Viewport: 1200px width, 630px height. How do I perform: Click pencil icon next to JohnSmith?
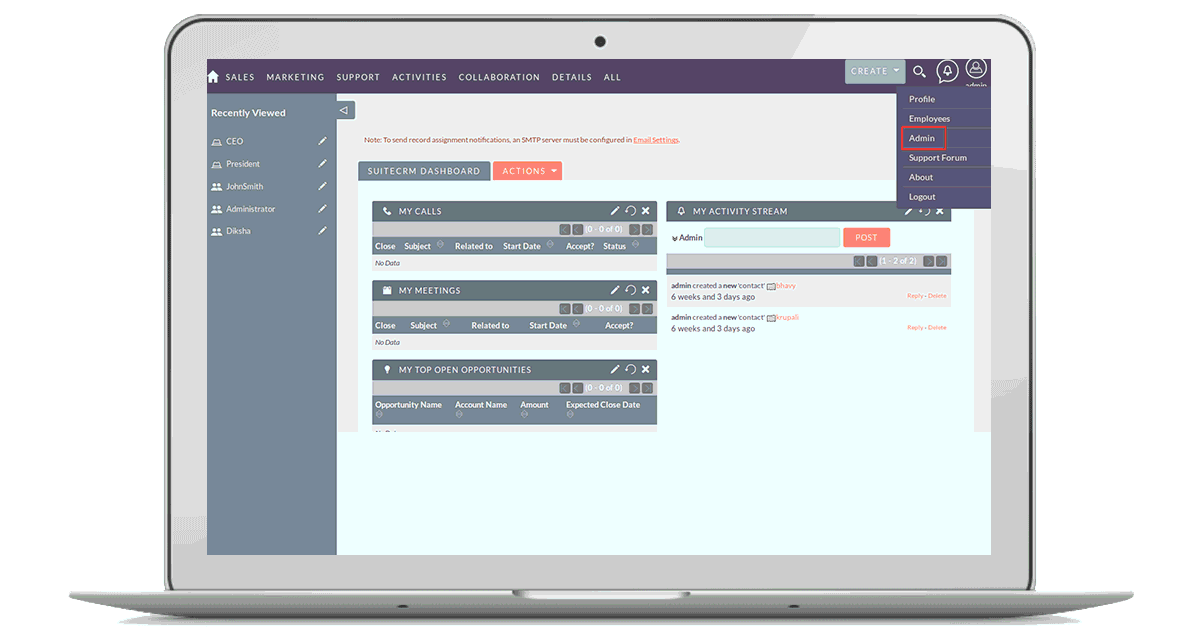point(322,186)
